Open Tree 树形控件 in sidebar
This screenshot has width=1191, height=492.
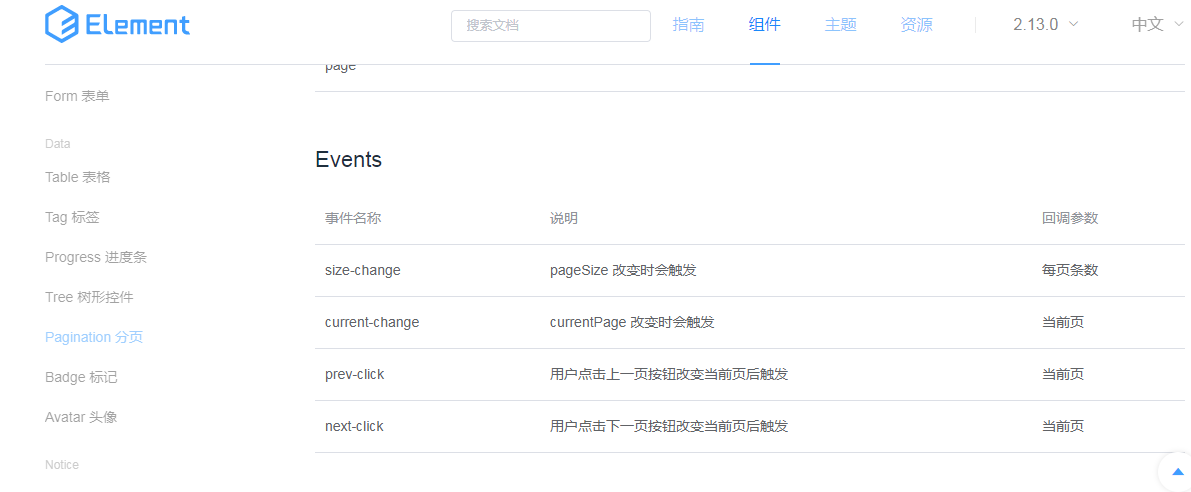tap(89, 297)
